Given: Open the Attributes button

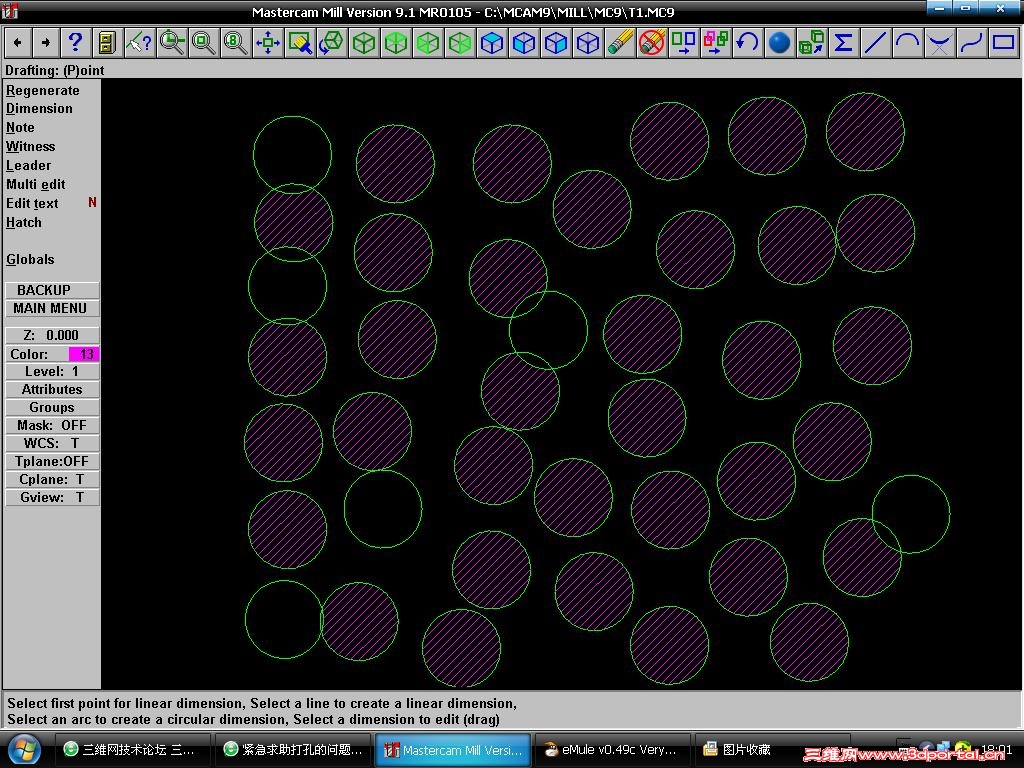Looking at the screenshot, I should tap(52, 389).
